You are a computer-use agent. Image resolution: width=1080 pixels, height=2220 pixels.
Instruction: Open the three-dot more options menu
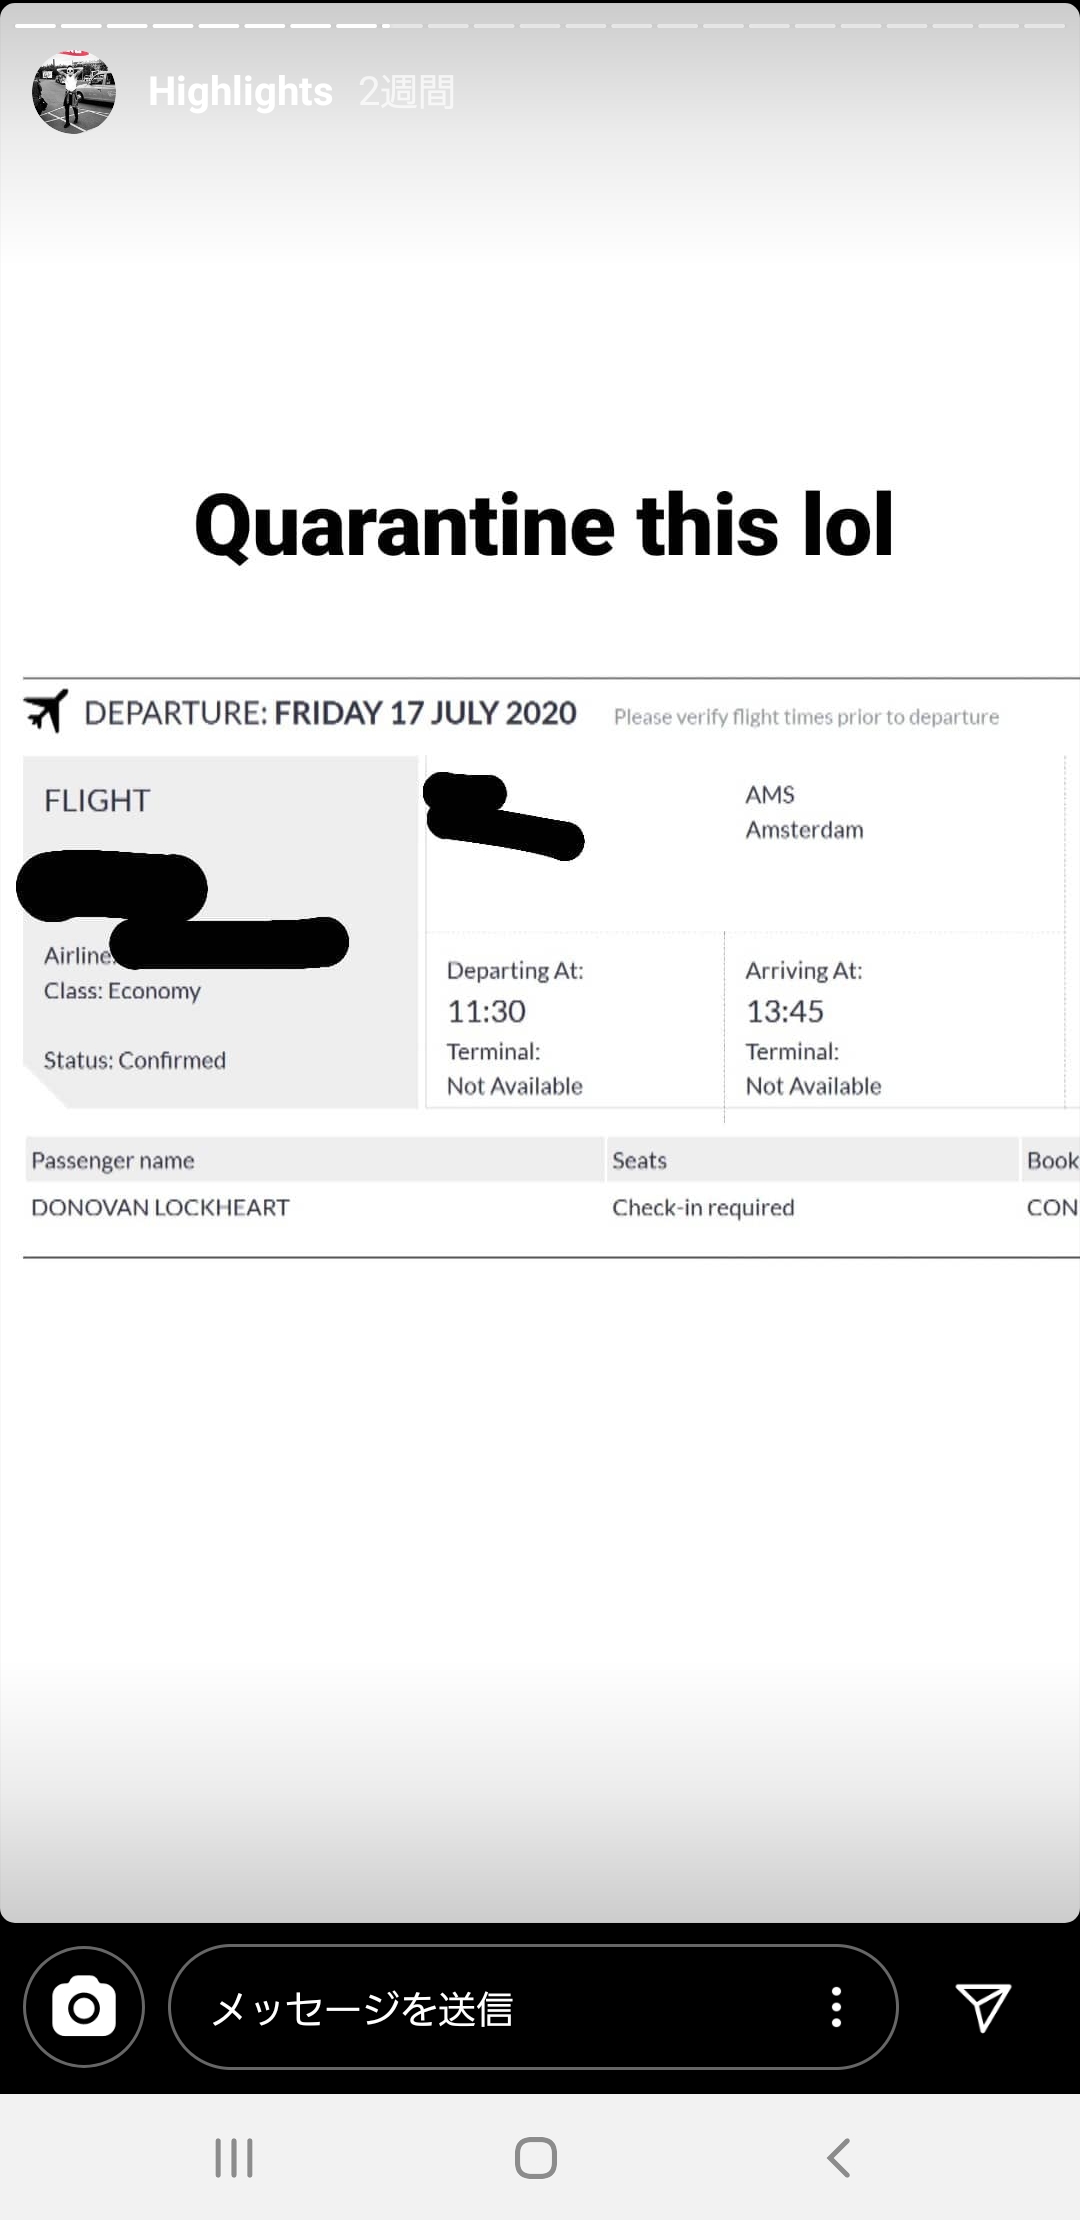coord(836,2007)
